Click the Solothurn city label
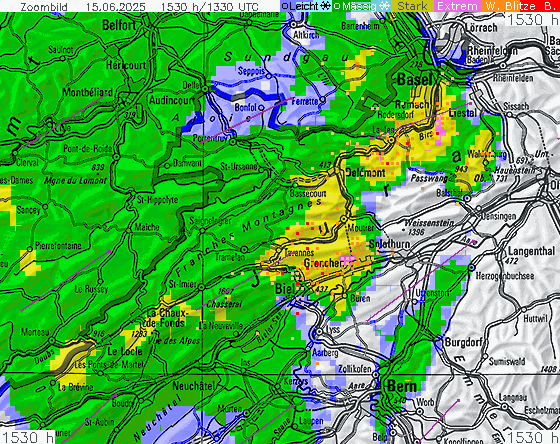Viewport: 560px width, 444px height. pyautogui.click(x=388, y=244)
